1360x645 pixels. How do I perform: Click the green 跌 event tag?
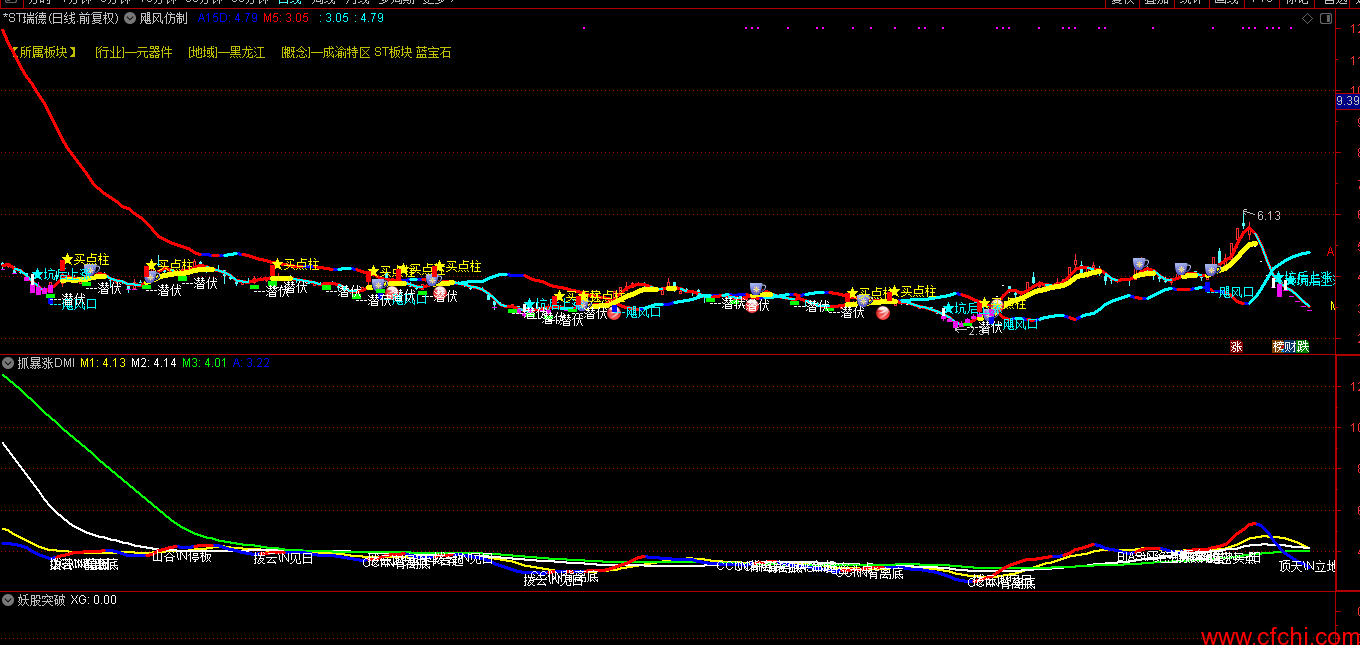click(1302, 346)
